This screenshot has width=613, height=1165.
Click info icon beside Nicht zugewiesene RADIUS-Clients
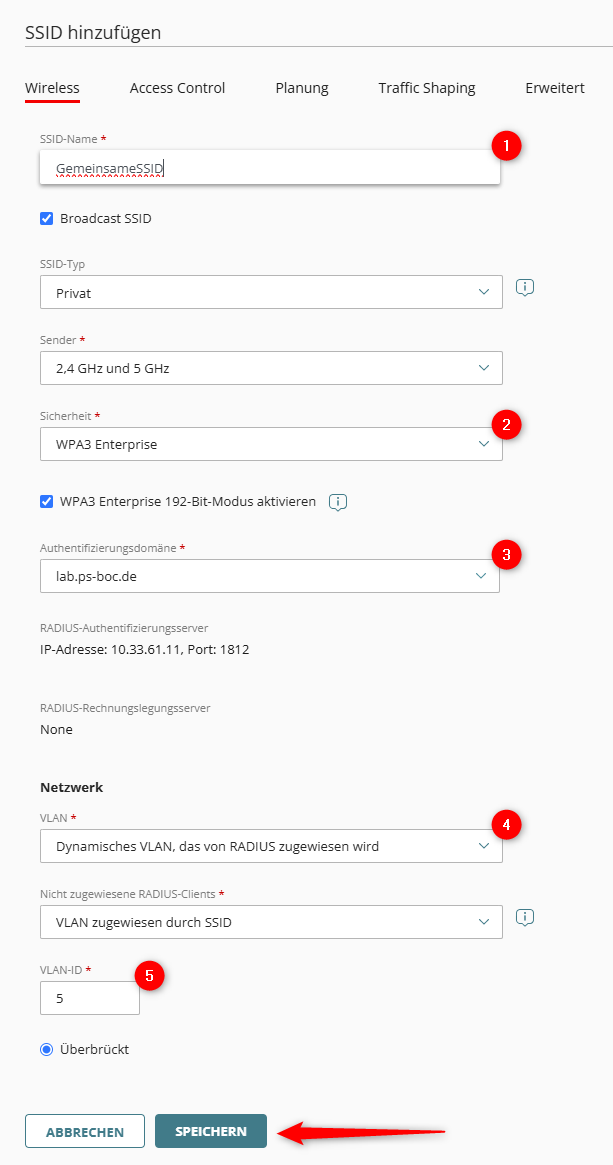tap(525, 917)
